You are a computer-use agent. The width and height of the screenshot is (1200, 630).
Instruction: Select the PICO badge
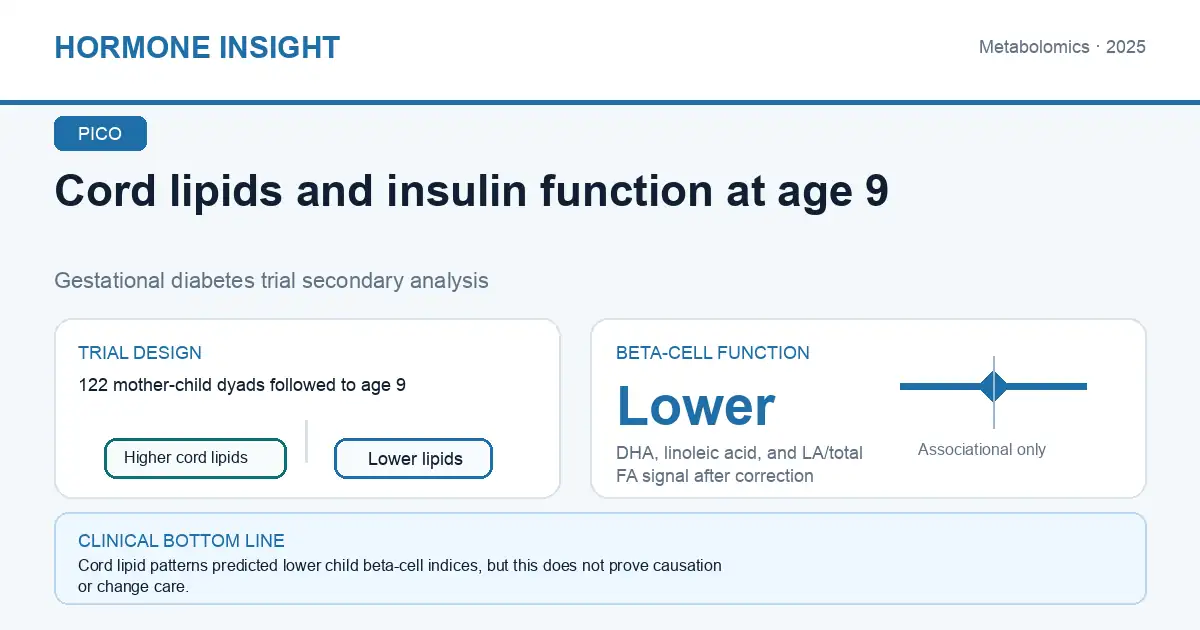point(100,134)
